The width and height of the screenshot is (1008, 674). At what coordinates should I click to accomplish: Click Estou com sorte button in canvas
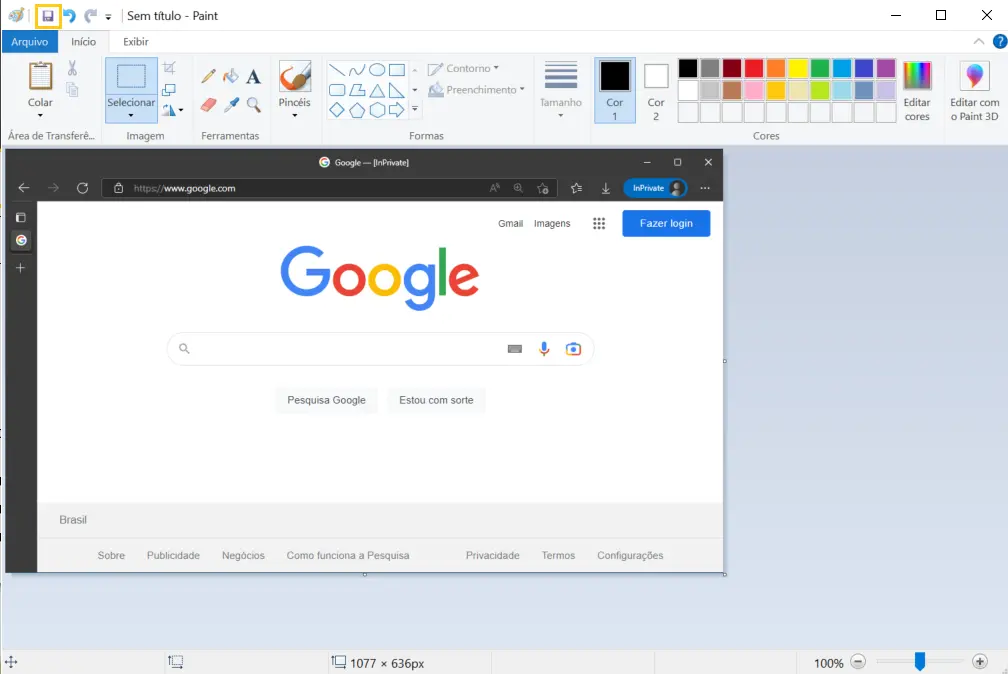[x=436, y=400]
